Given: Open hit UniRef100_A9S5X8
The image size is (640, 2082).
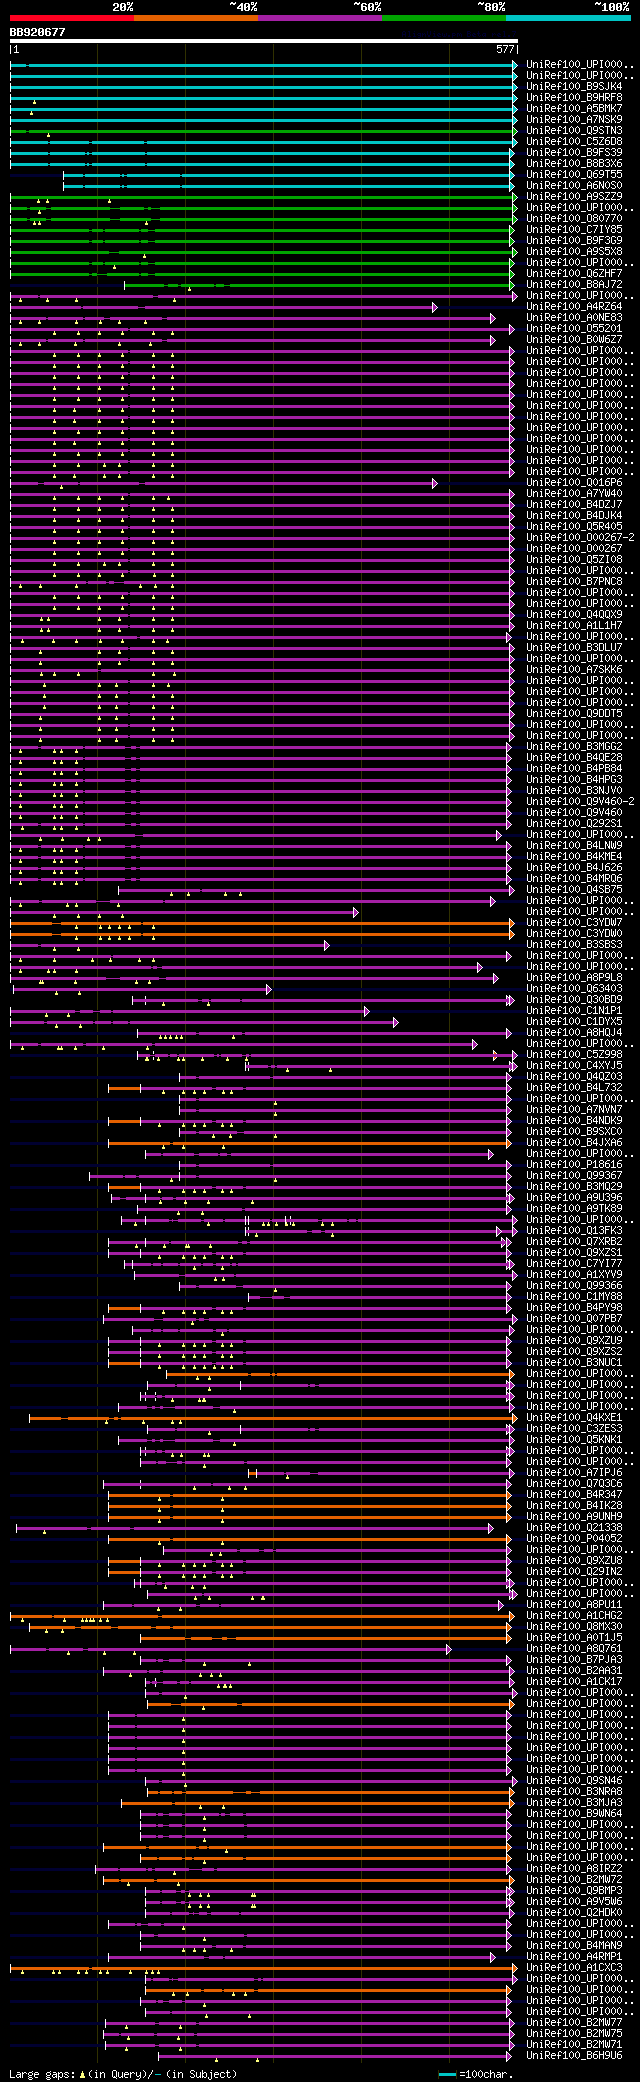Looking at the screenshot, I should (x=574, y=251).
